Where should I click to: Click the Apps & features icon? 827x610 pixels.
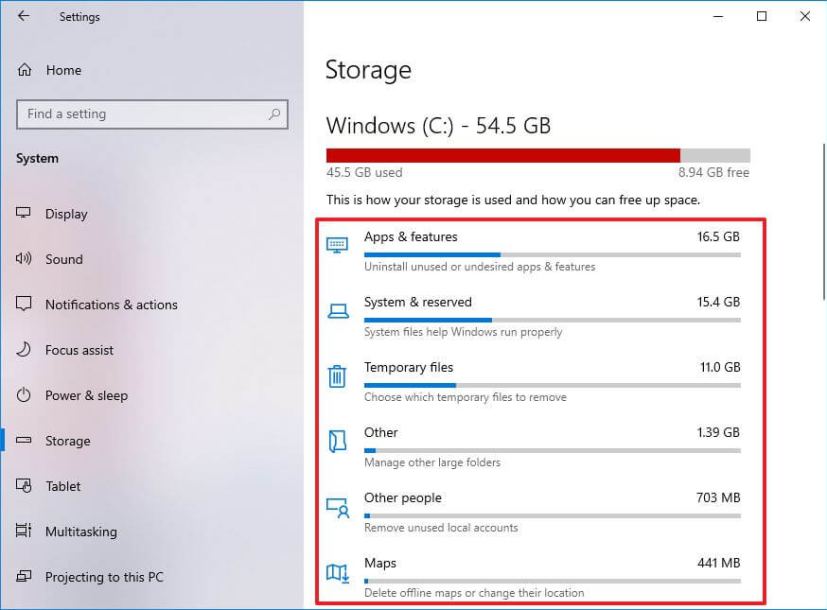click(336, 242)
